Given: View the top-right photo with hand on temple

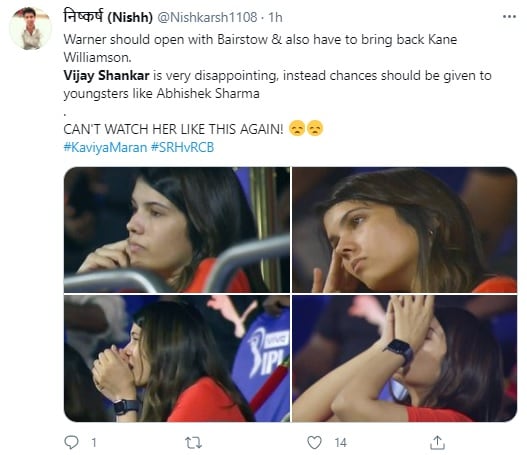Looking at the screenshot, I should tap(404, 230).
